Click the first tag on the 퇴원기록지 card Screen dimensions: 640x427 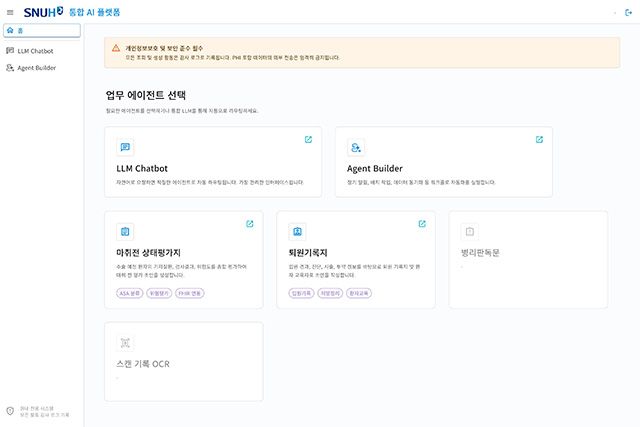[x=302, y=293]
